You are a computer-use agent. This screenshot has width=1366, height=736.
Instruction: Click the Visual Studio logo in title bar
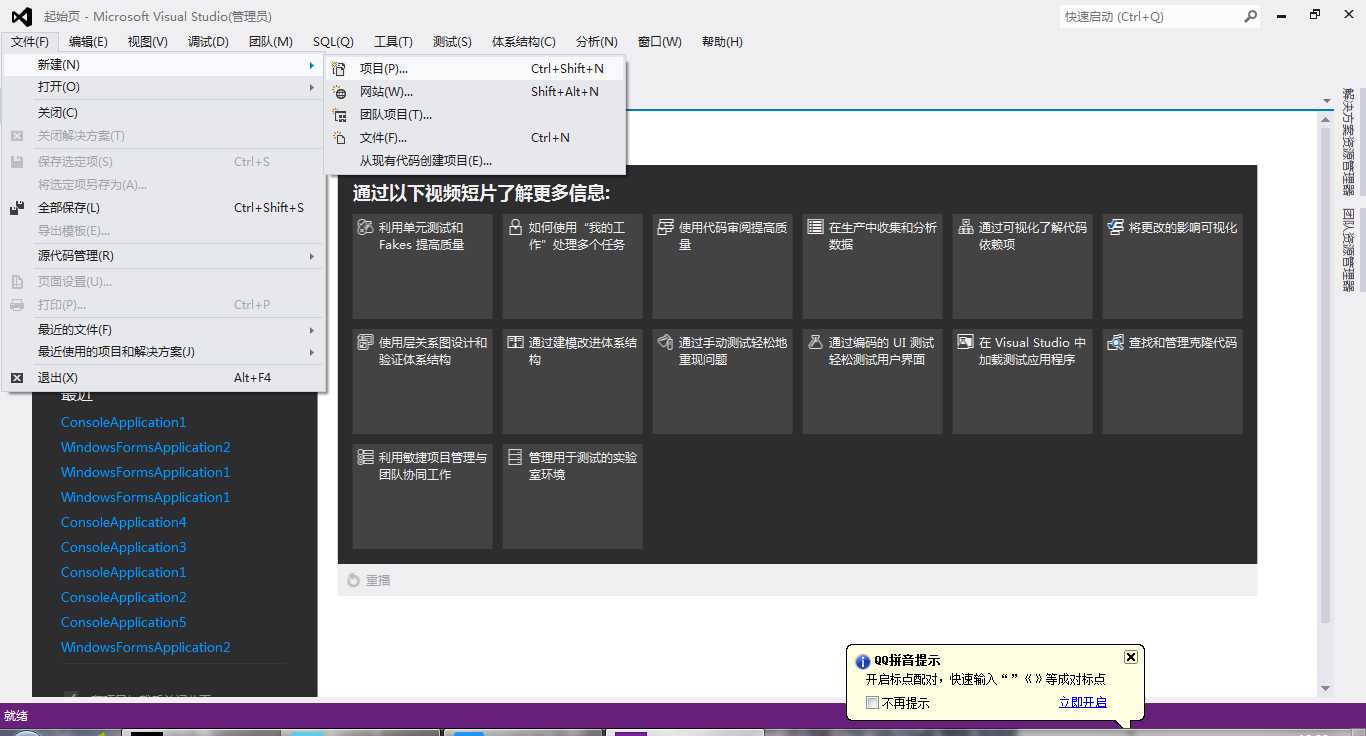[x=21, y=16]
